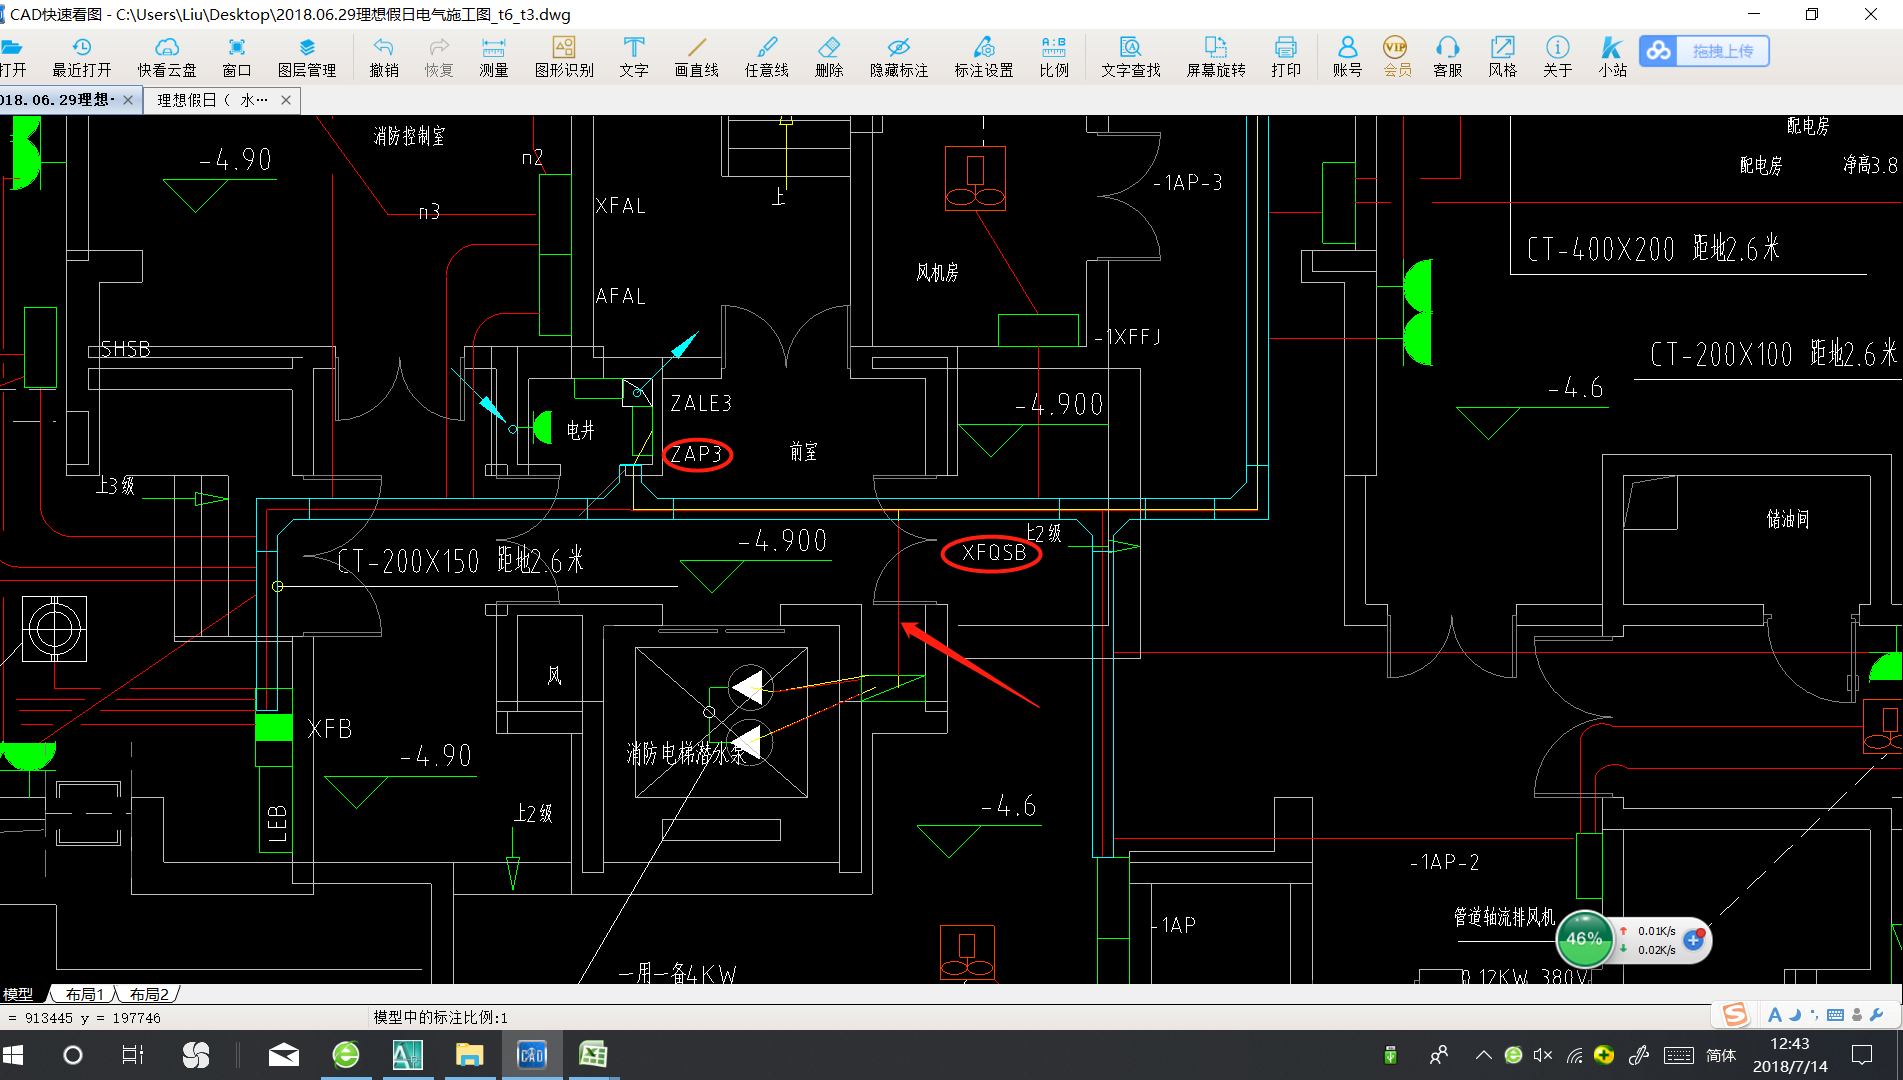Toggle 隐藏标注 hide annotations
The image size is (1903, 1080).
click(899, 57)
